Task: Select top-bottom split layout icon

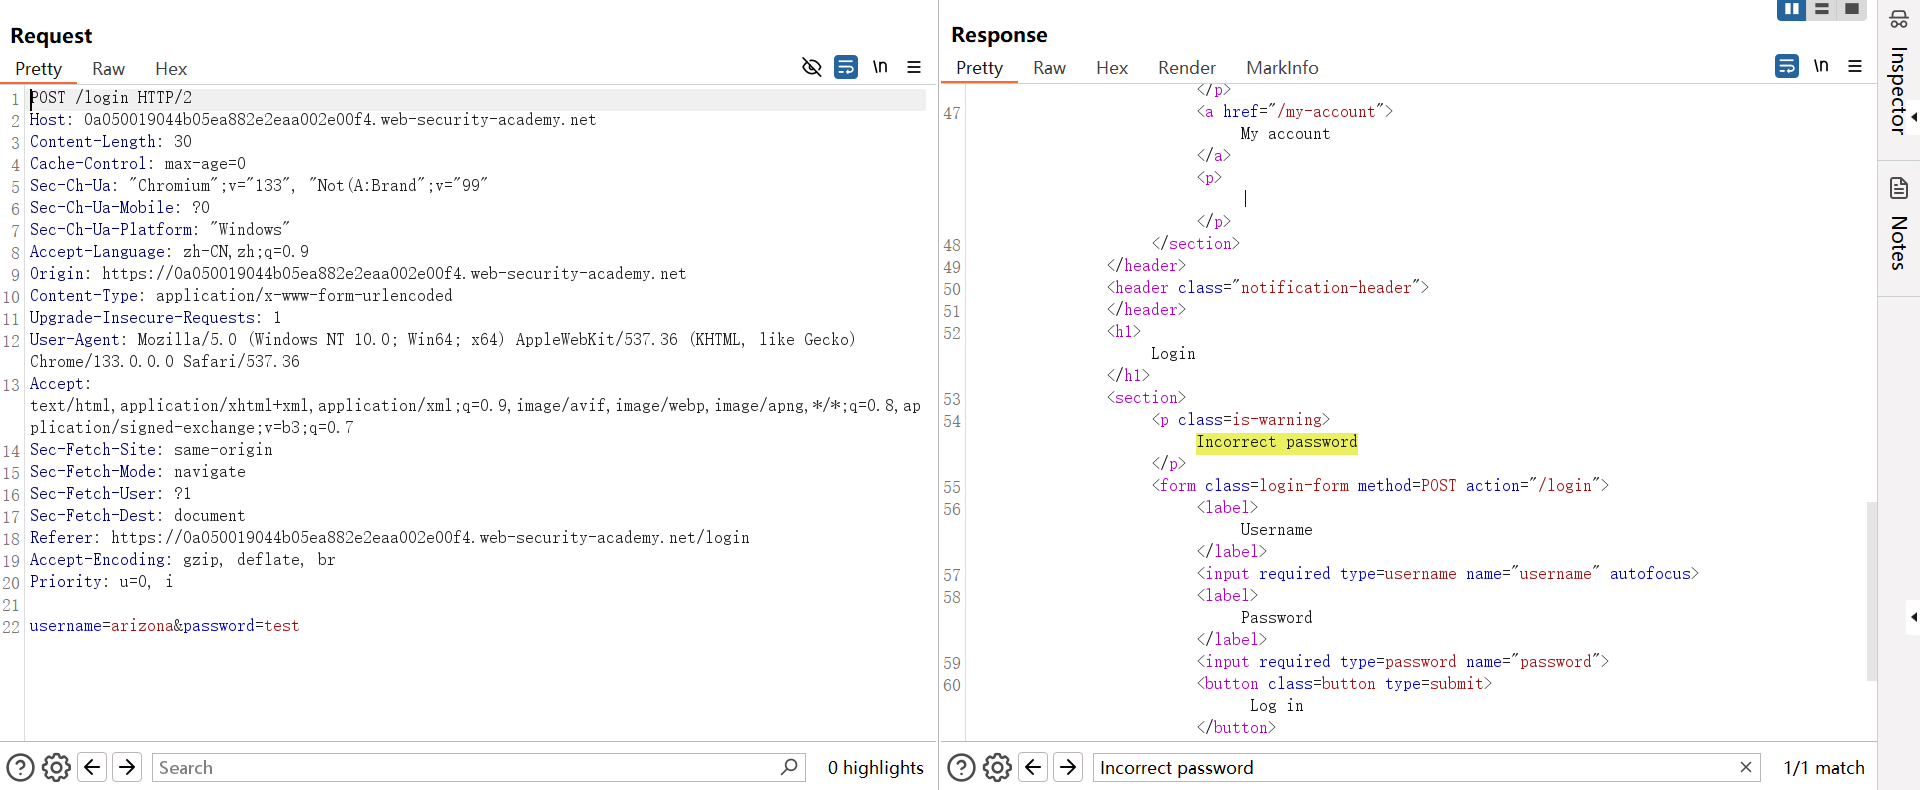Action: pyautogui.click(x=1822, y=9)
